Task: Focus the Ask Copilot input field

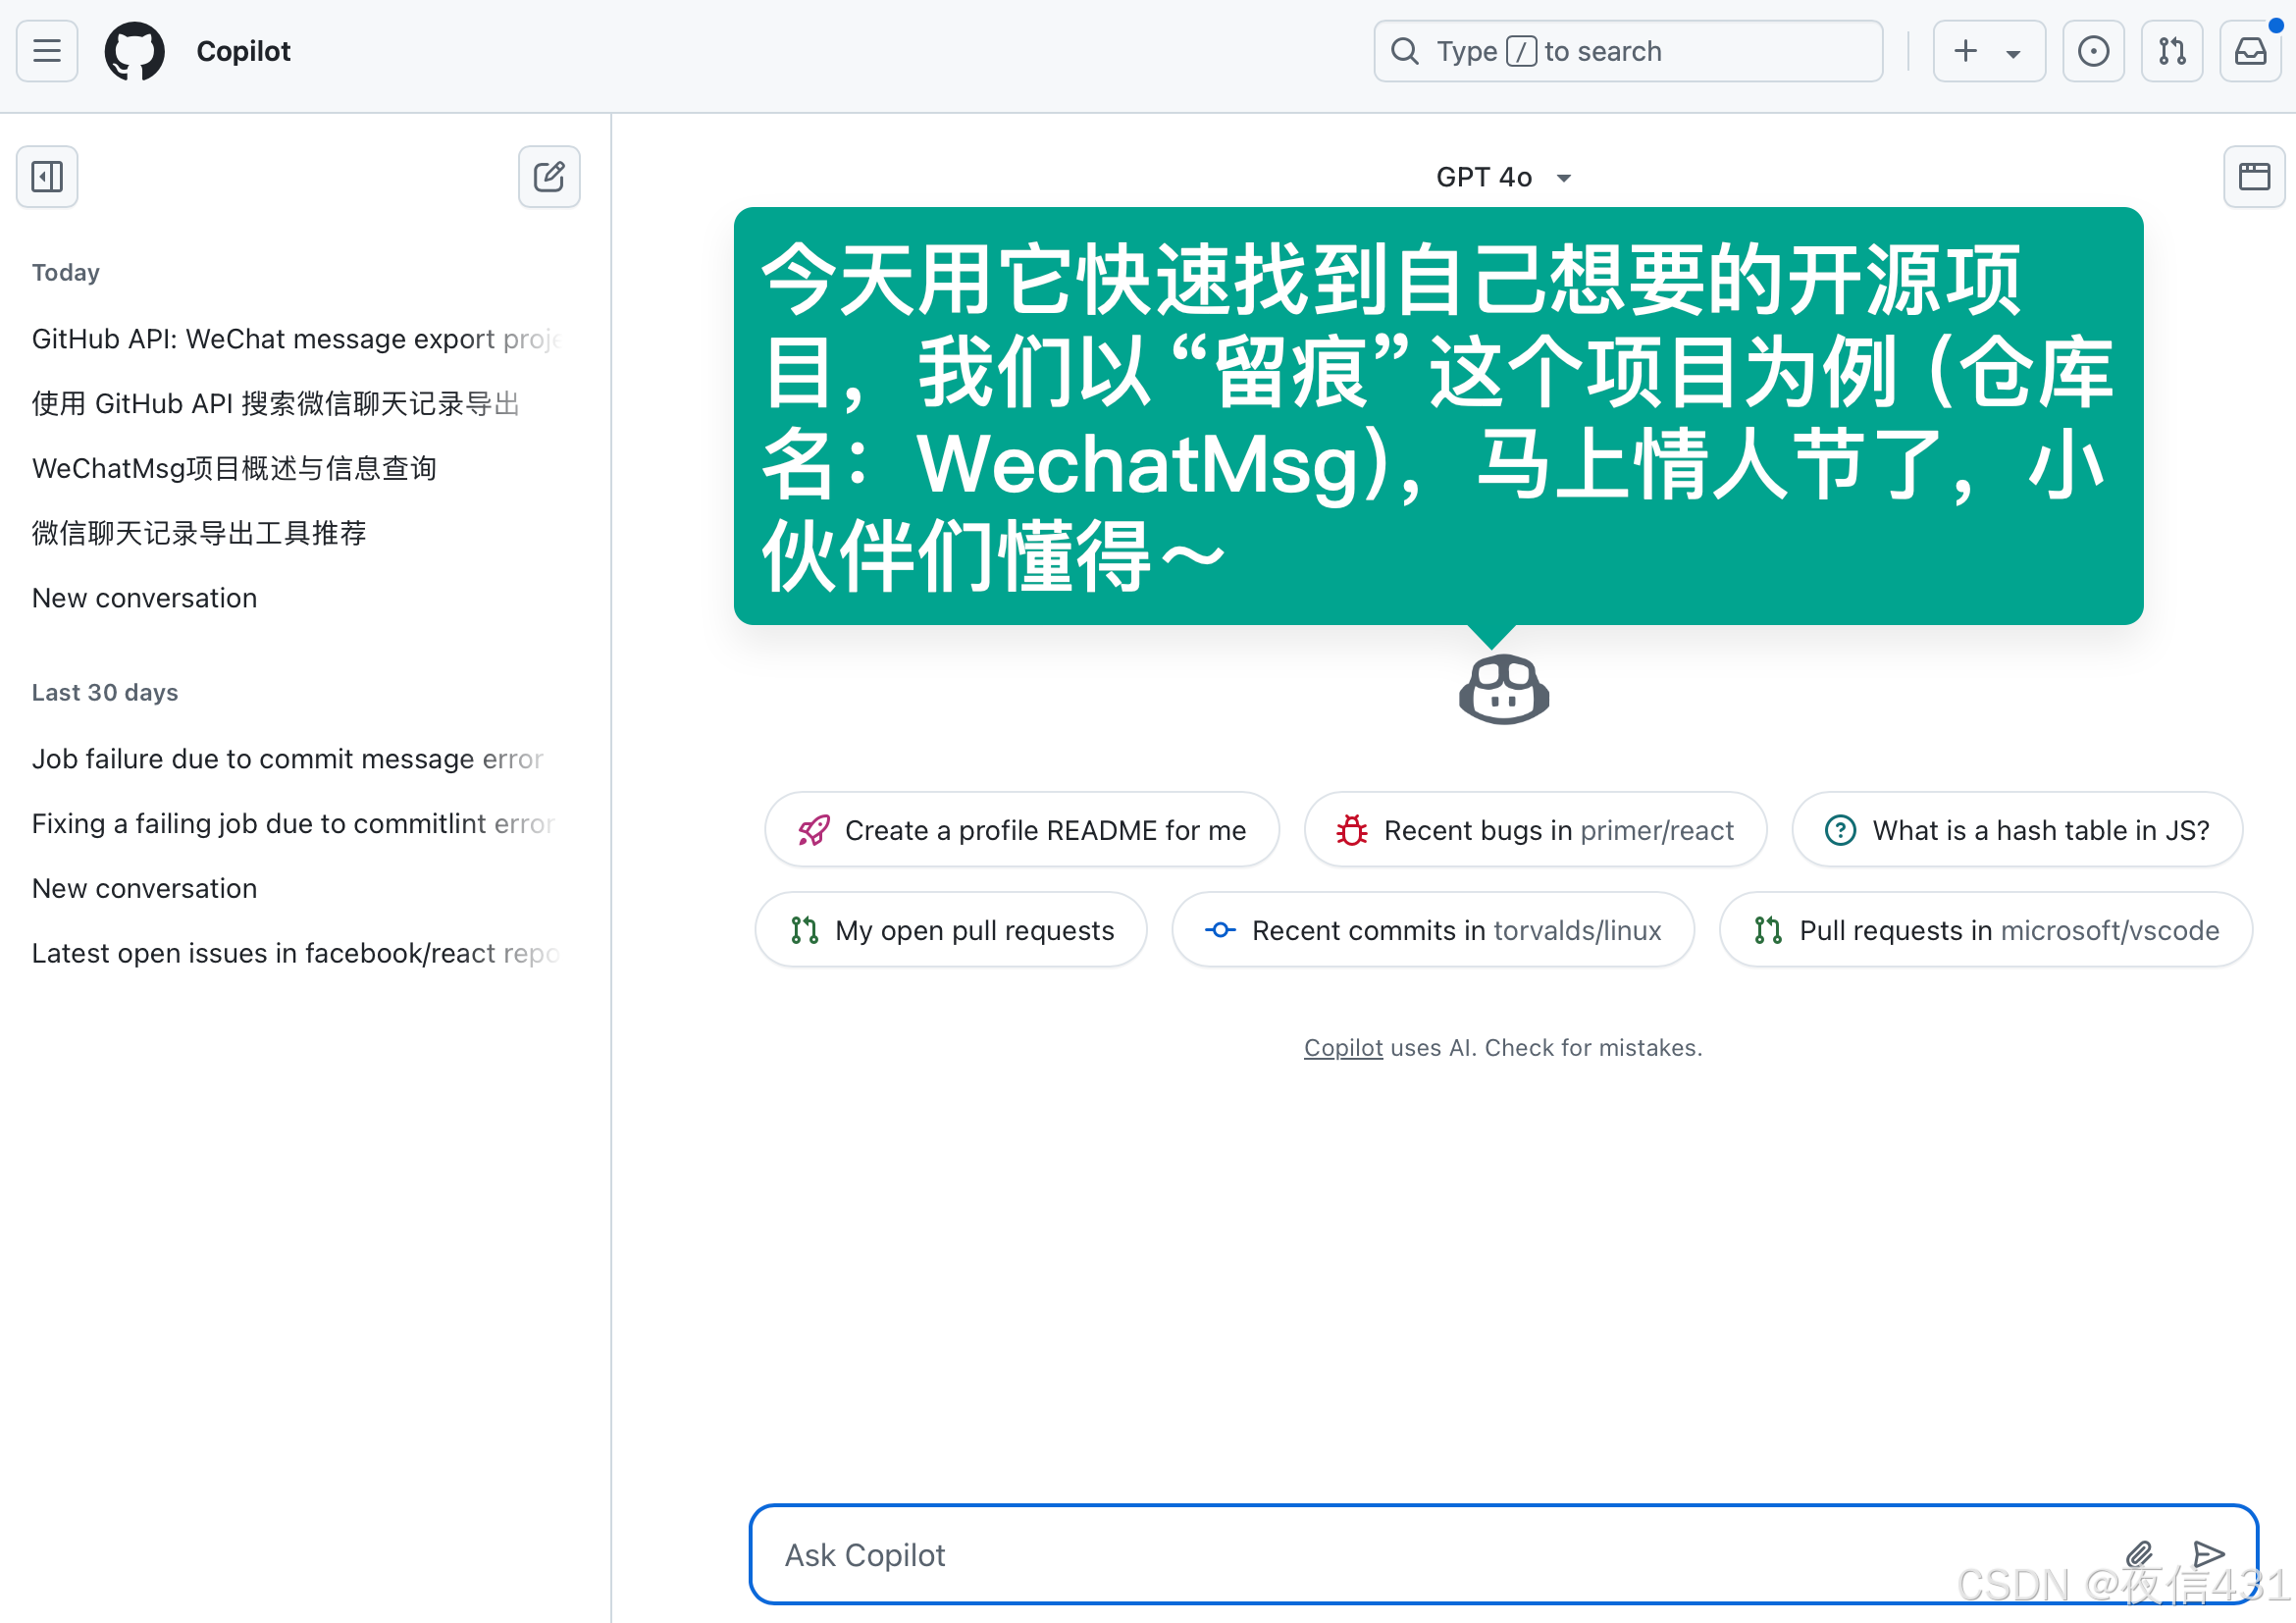Action: (1400, 1554)
